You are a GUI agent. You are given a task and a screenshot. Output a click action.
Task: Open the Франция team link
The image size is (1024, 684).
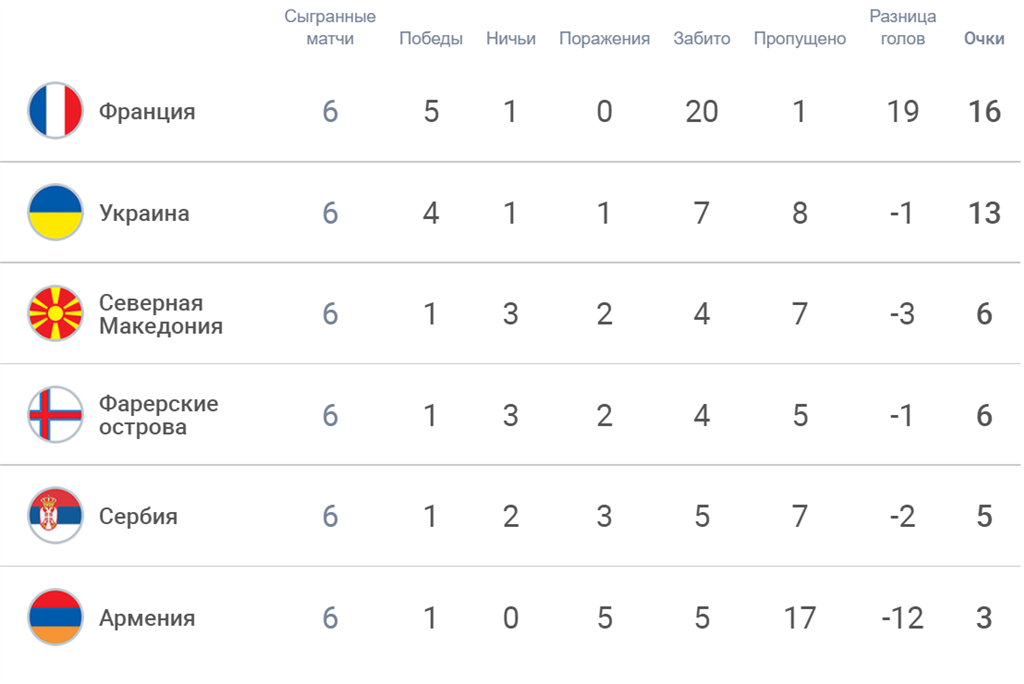coord(147,111)
